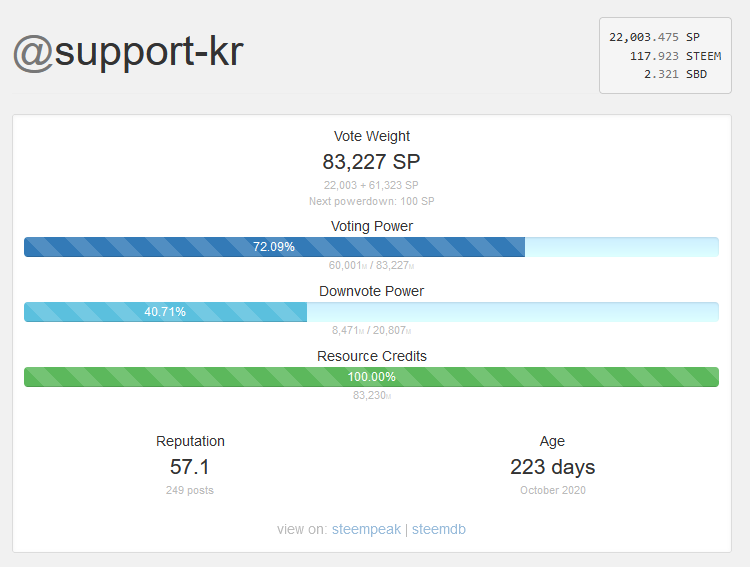The image size is (750, 567).
Task: Open the steemdb link
Action: tap(439, 529)
